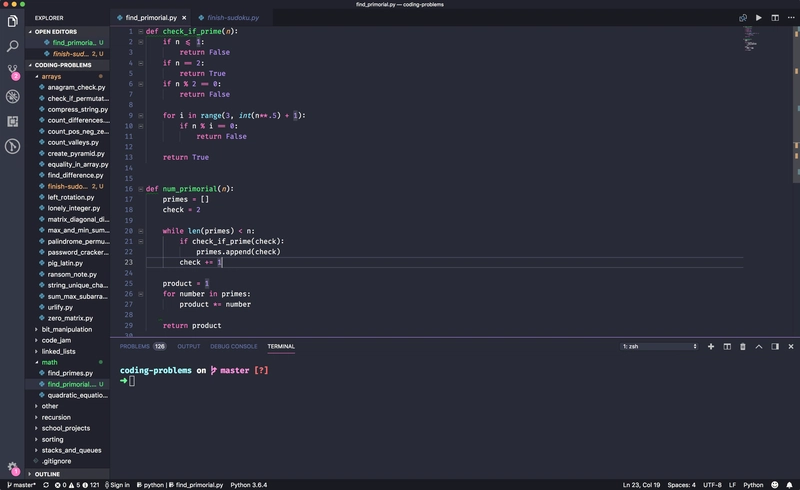Open errors and warnings count in status bar
This screenshot has width=800, height=490.
77,485
